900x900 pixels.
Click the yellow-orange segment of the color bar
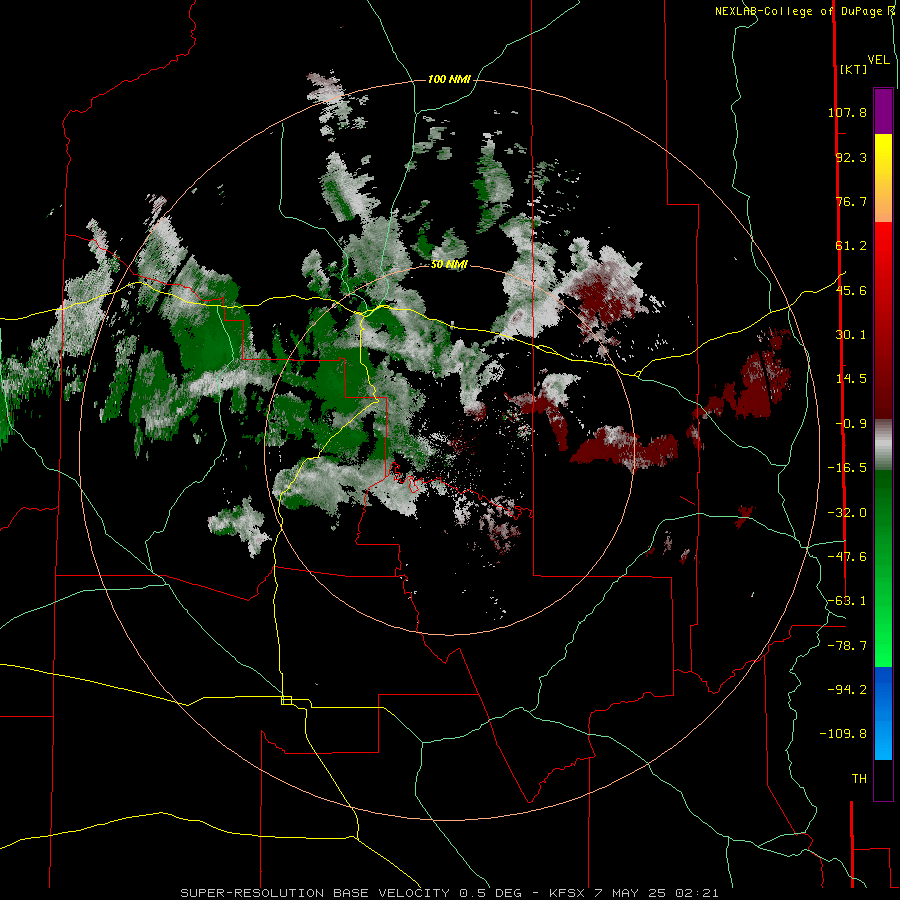[x=883, y=178]
